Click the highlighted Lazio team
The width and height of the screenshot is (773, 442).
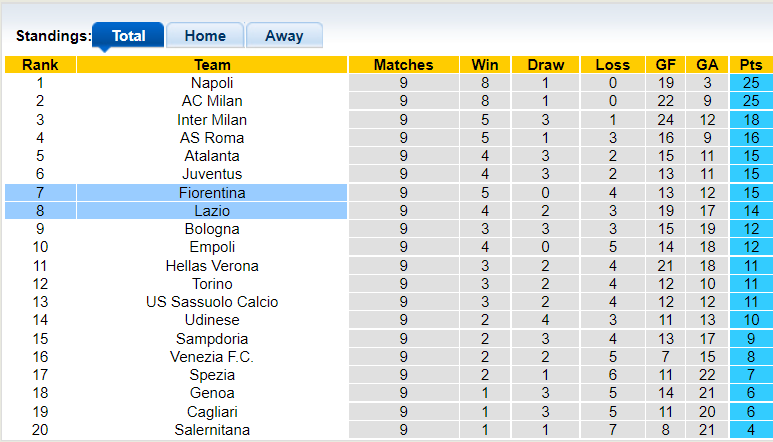[212, 211]
